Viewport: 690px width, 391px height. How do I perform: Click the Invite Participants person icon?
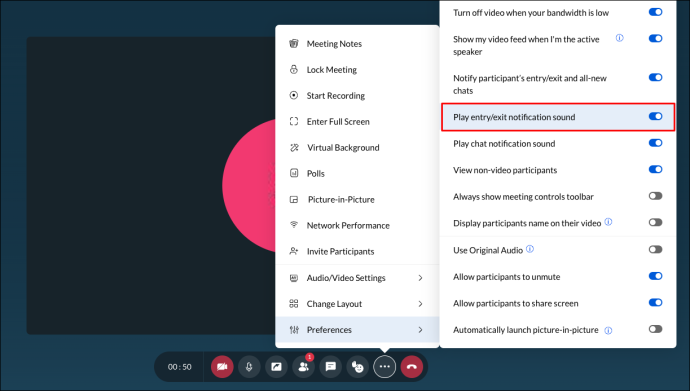click(294, 251)
